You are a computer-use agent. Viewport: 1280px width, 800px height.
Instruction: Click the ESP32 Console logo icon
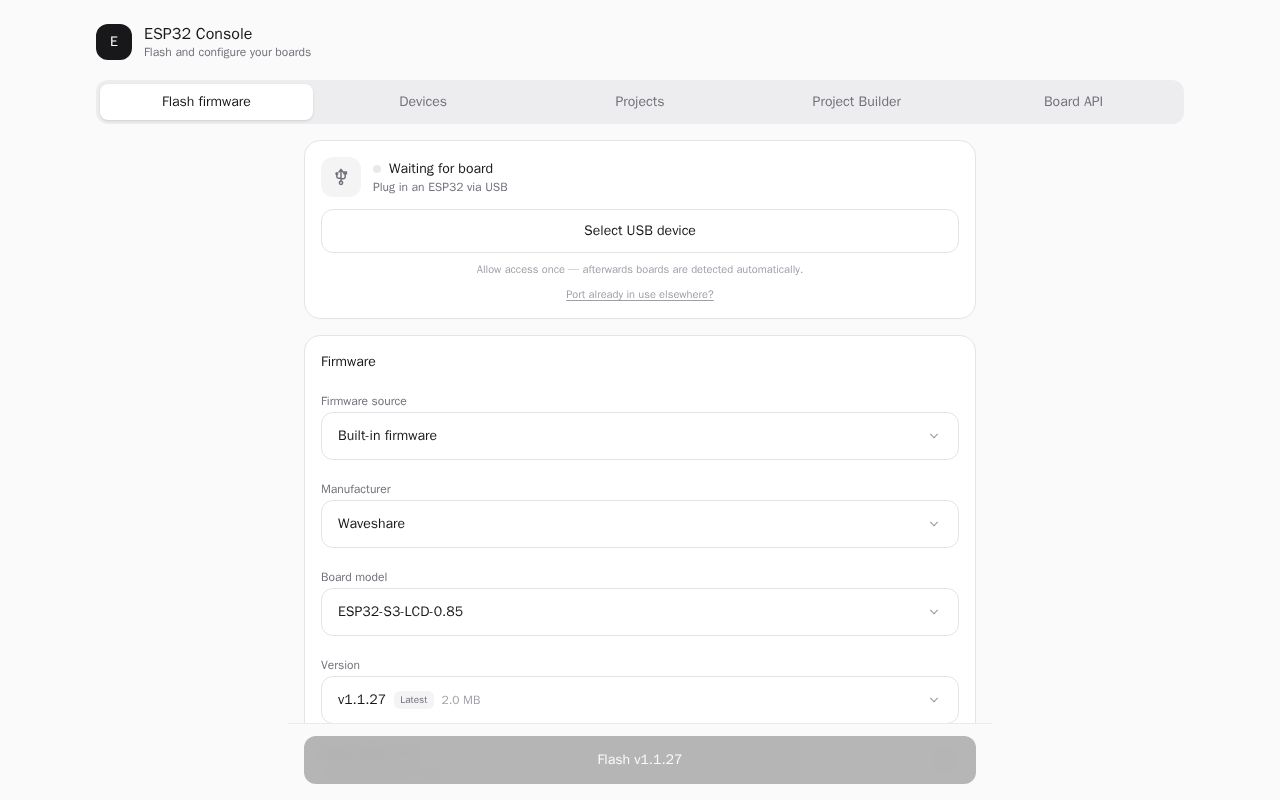point(114,42)
